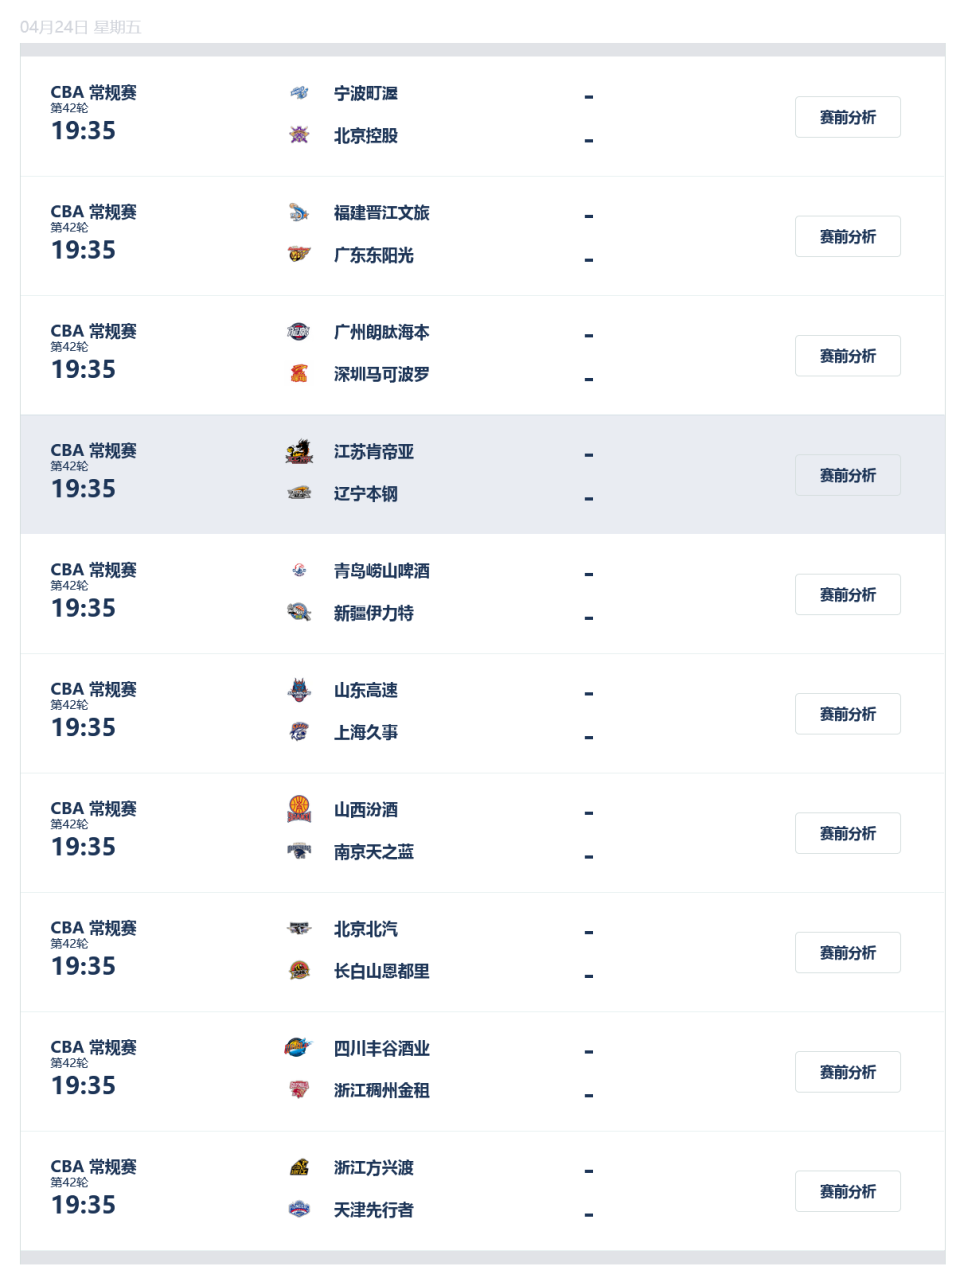Open the 福建晋江文旅 team name link
Viewport: 960px width, 1274px height.
pos(381,213)
